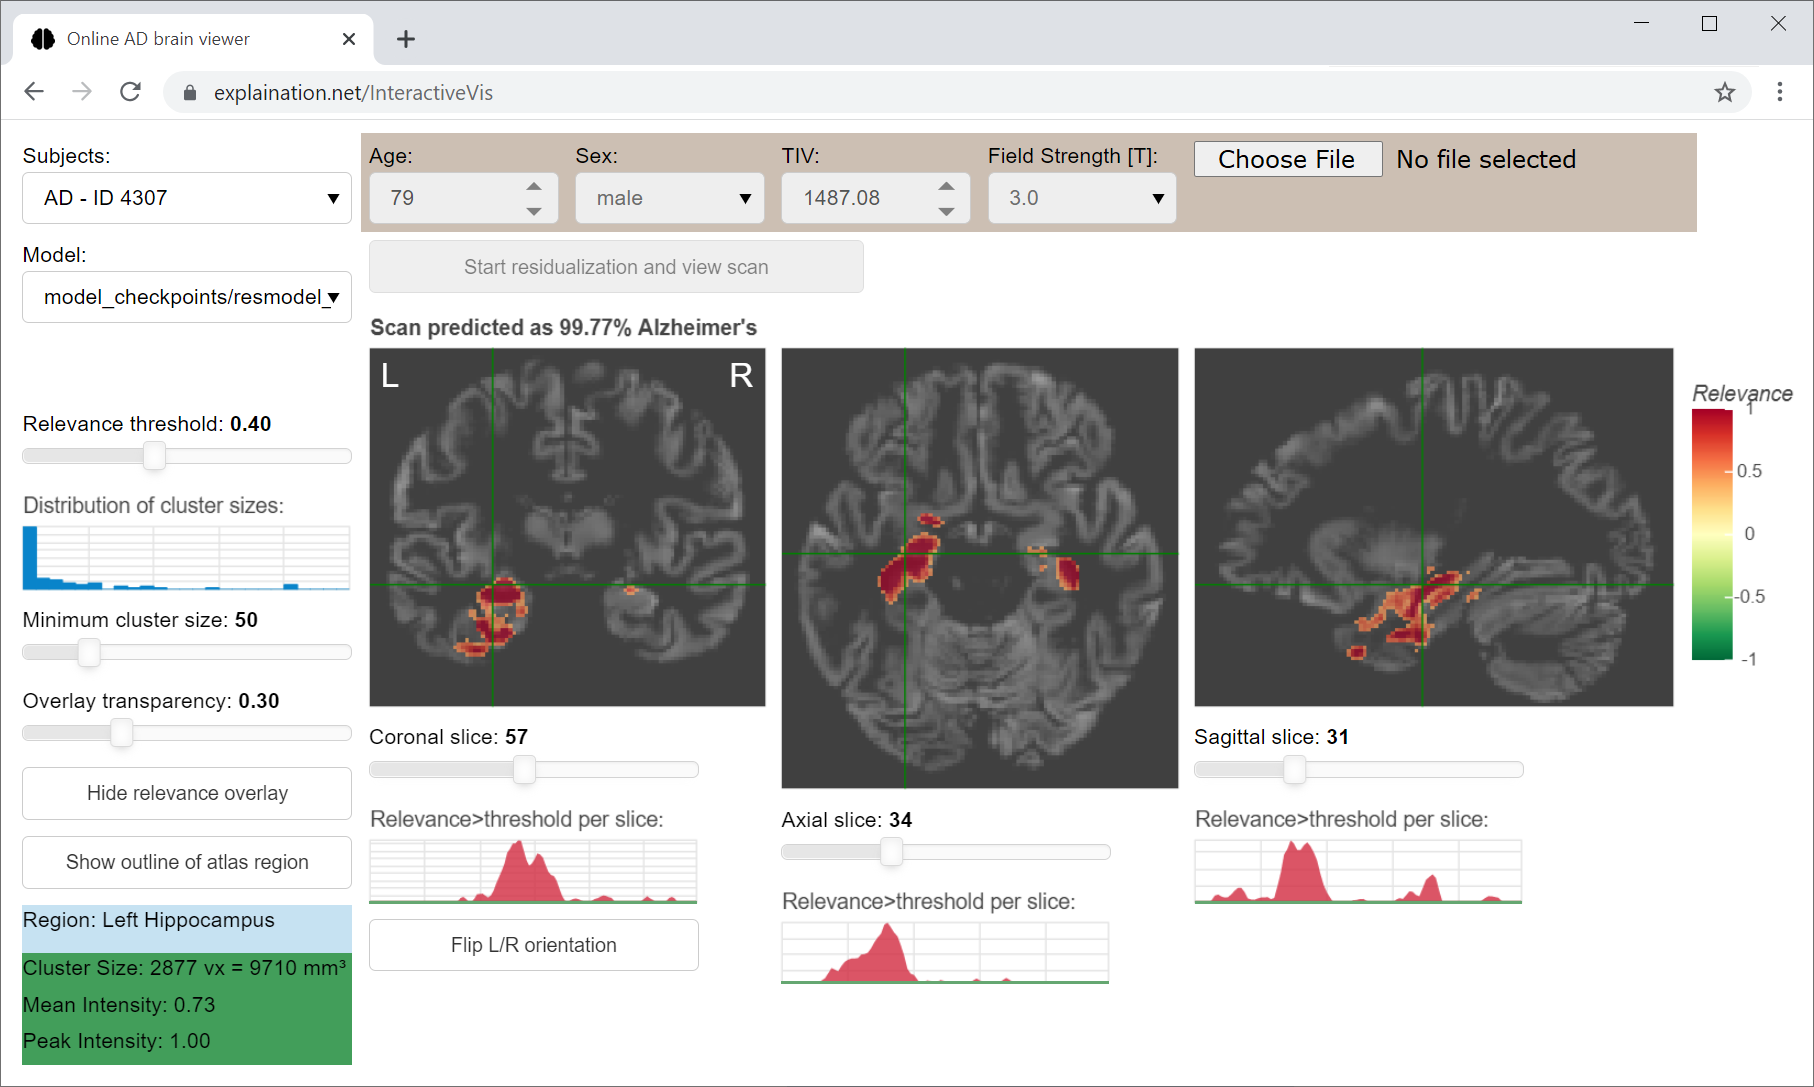Adjust the Axial slice slider handle
The width and height of the screenshot is (1814, 1087).
[x=892, y=852]
